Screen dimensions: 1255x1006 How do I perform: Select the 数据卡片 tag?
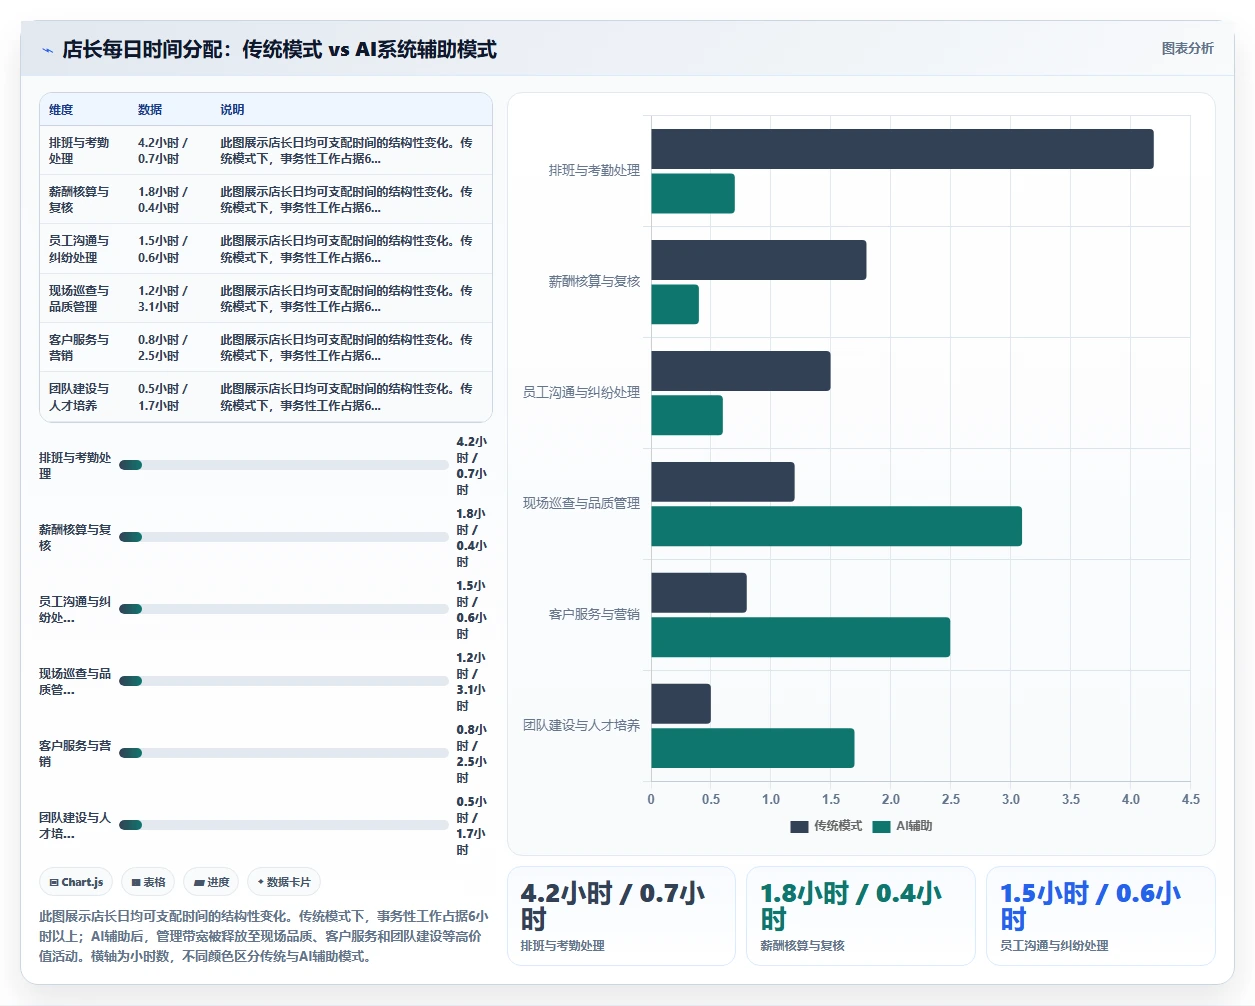tap(284, 882)
